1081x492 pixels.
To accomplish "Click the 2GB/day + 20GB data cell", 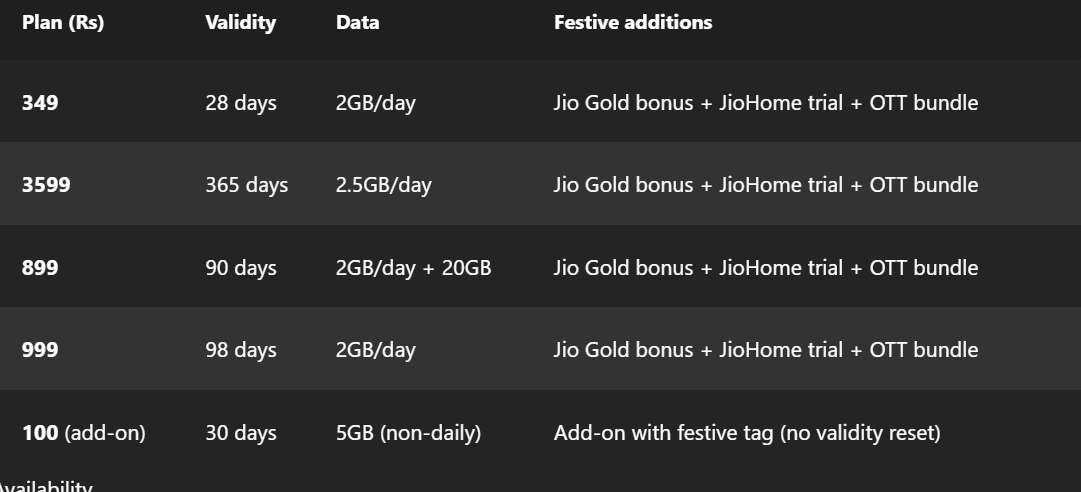I will (x=413, y=268).
